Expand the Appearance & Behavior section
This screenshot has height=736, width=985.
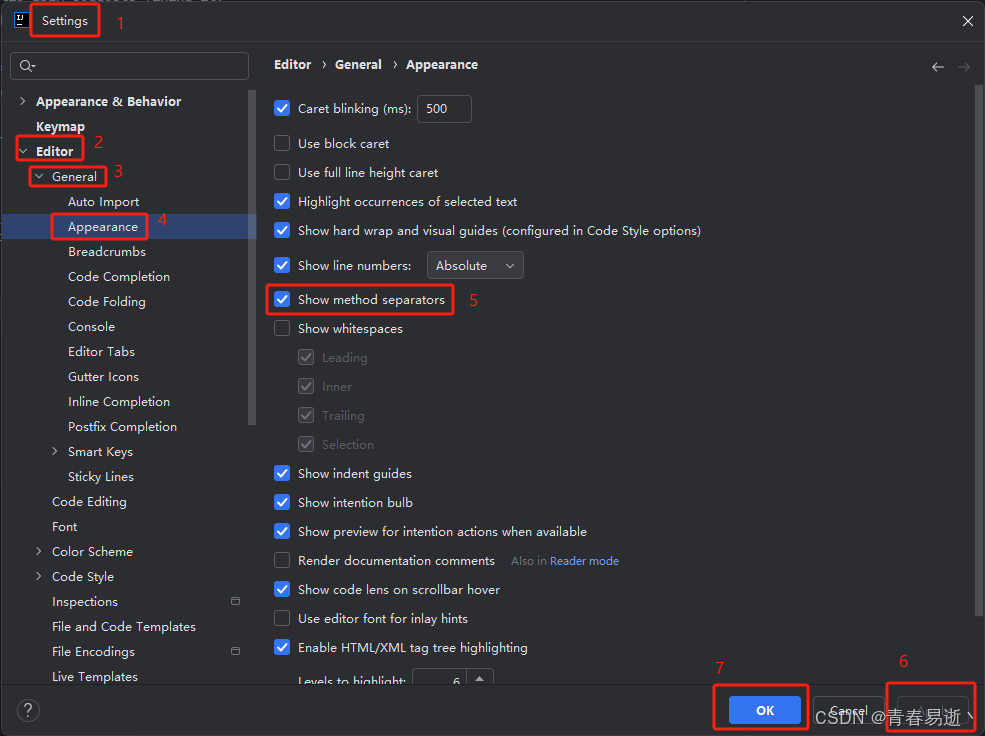point(22,101)
